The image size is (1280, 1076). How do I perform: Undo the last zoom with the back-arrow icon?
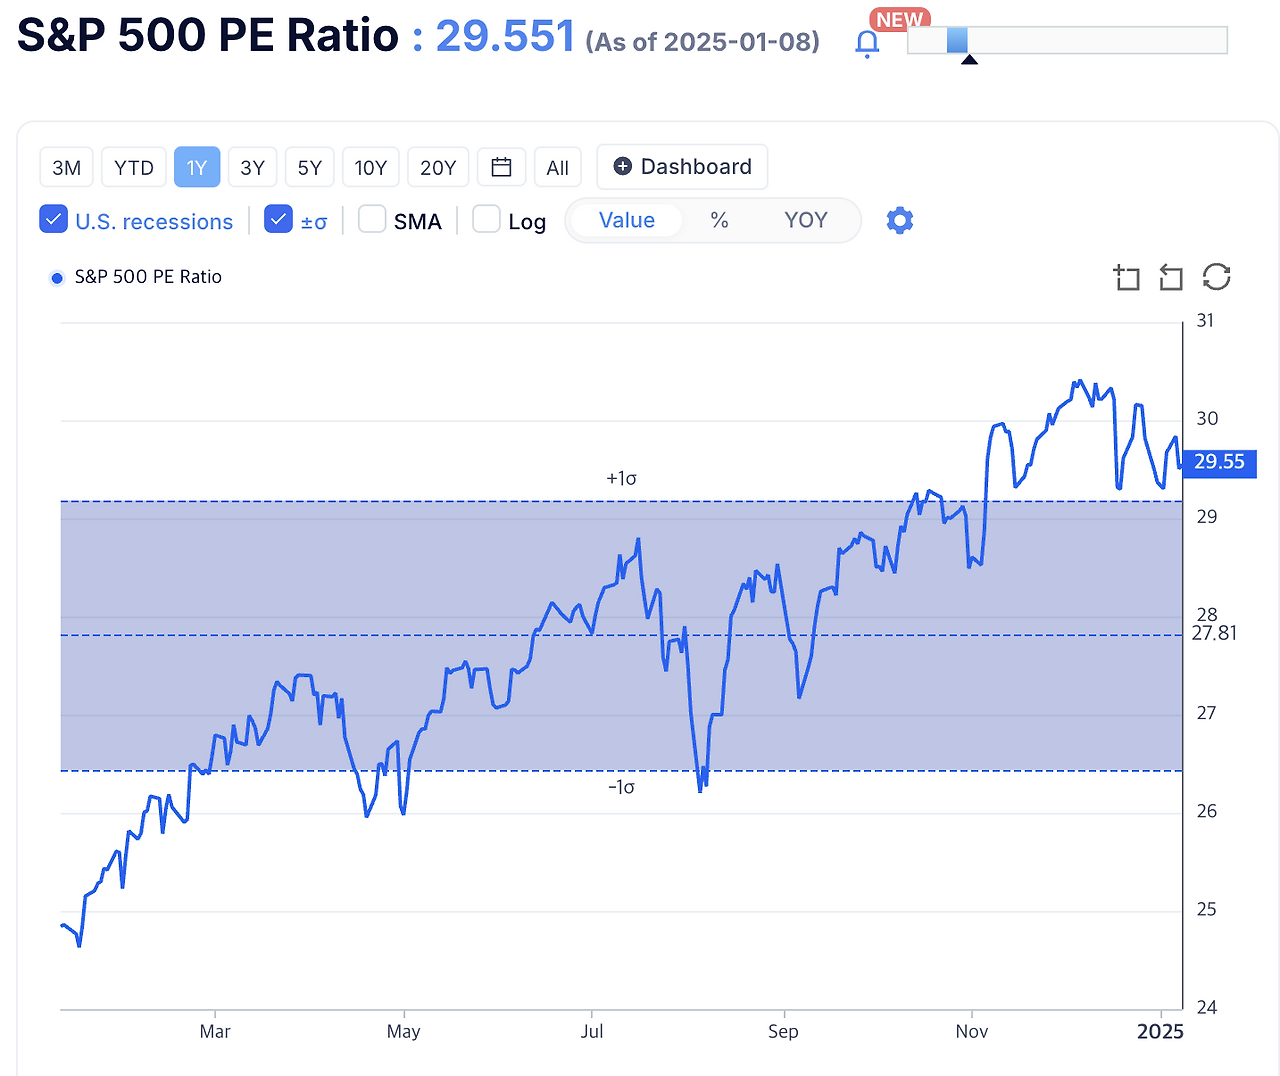(1171, 278)
